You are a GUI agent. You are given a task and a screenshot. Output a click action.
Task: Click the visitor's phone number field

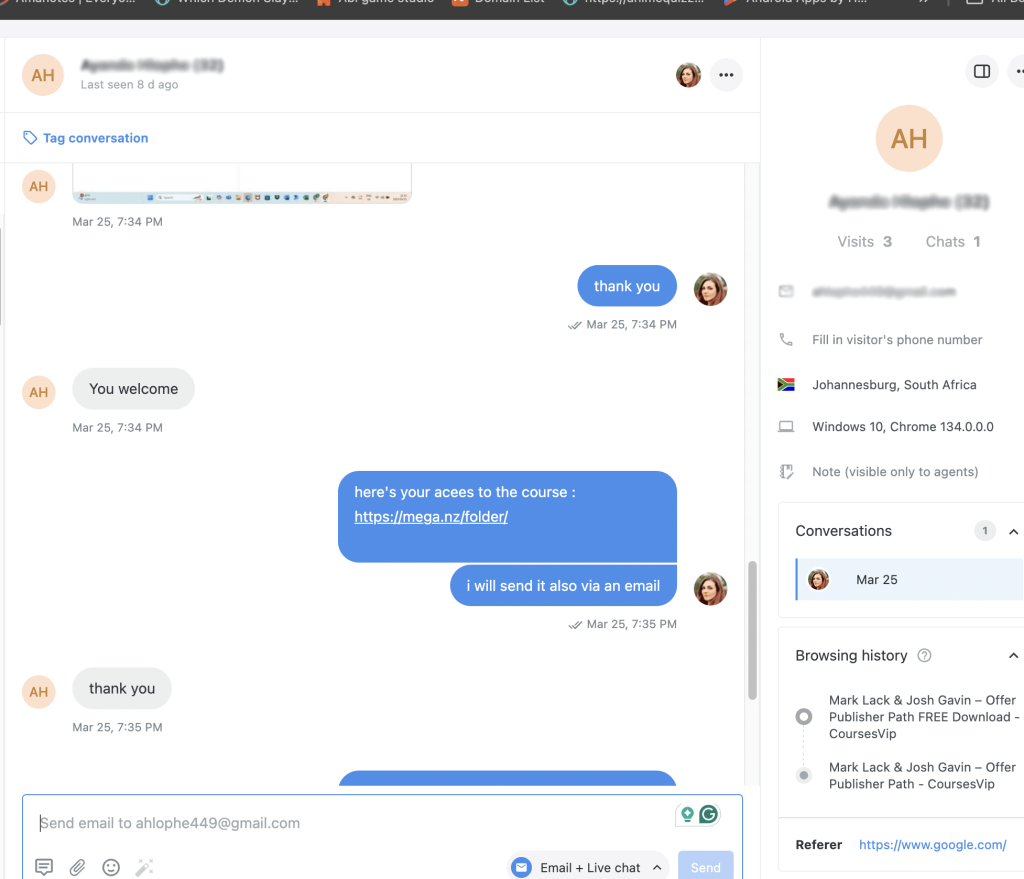point(897,340)
